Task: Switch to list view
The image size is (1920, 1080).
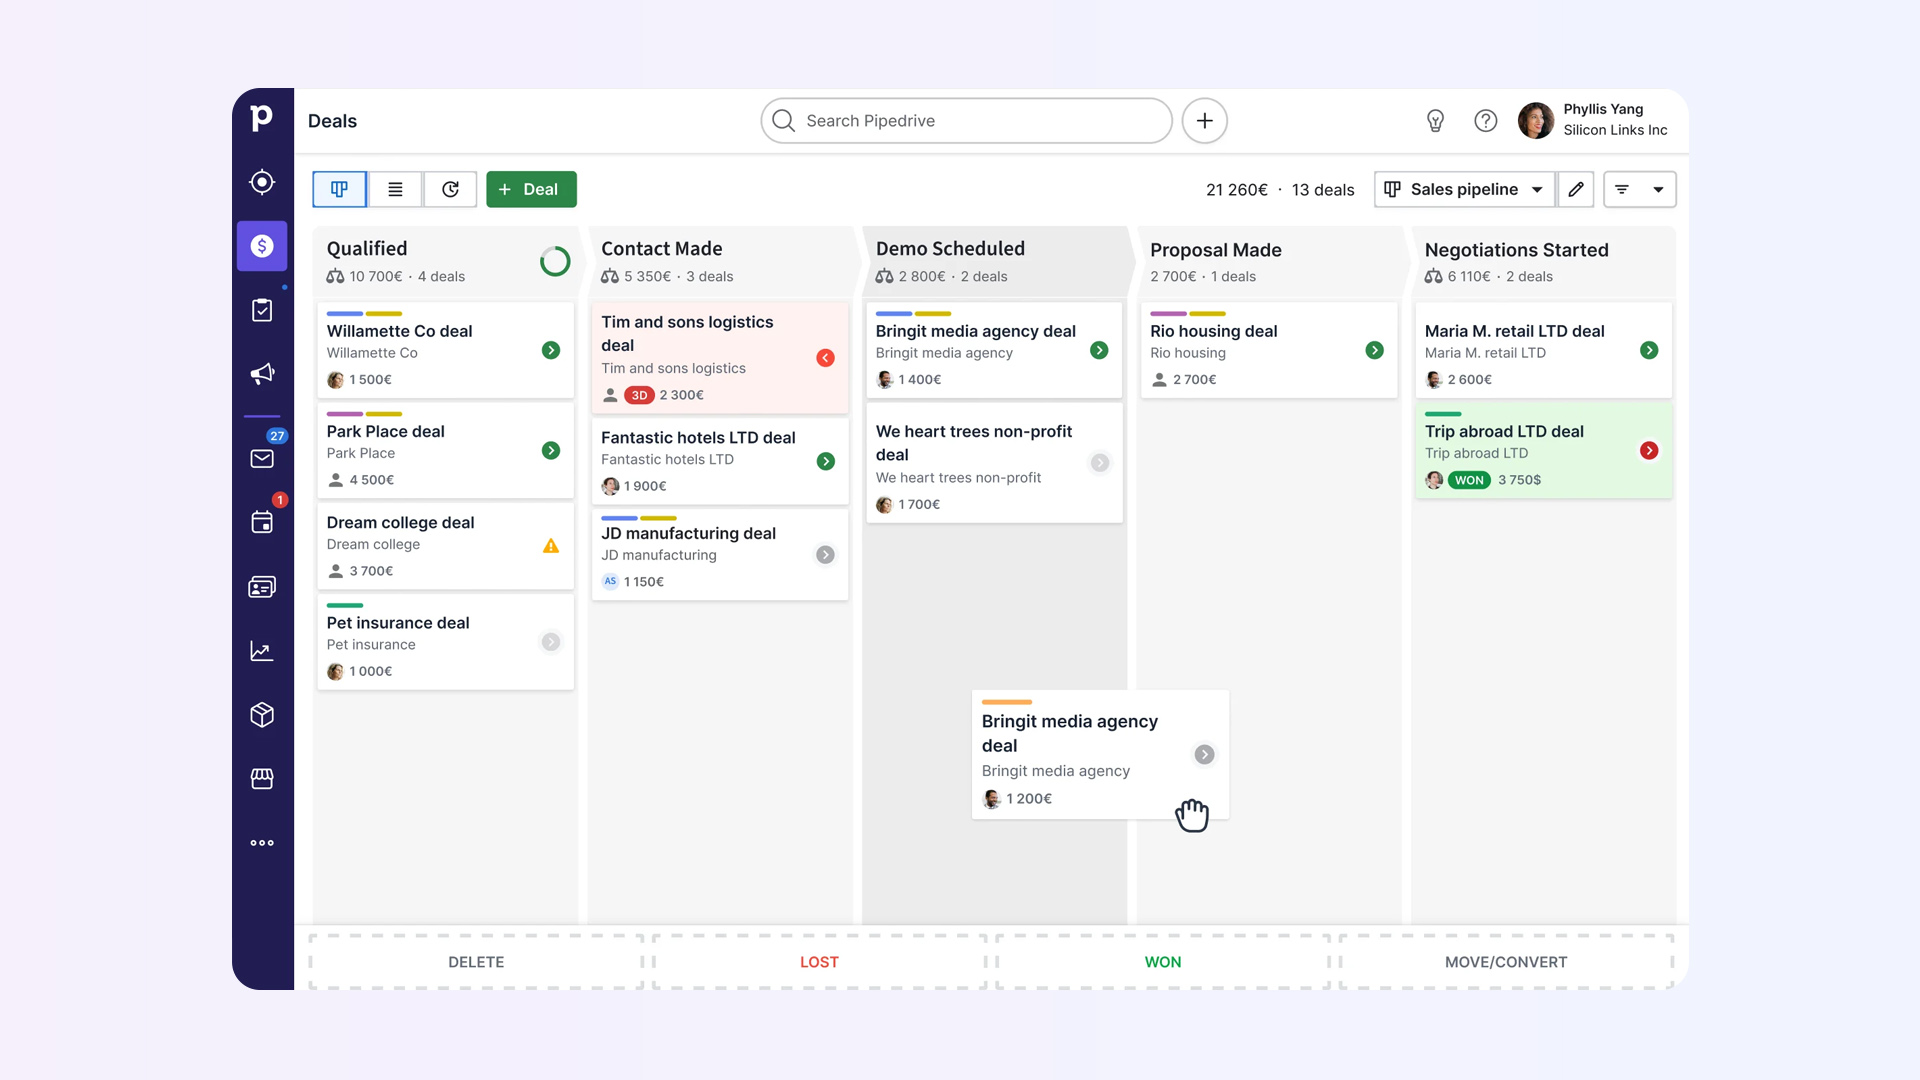Action: (x=395, y=189)
